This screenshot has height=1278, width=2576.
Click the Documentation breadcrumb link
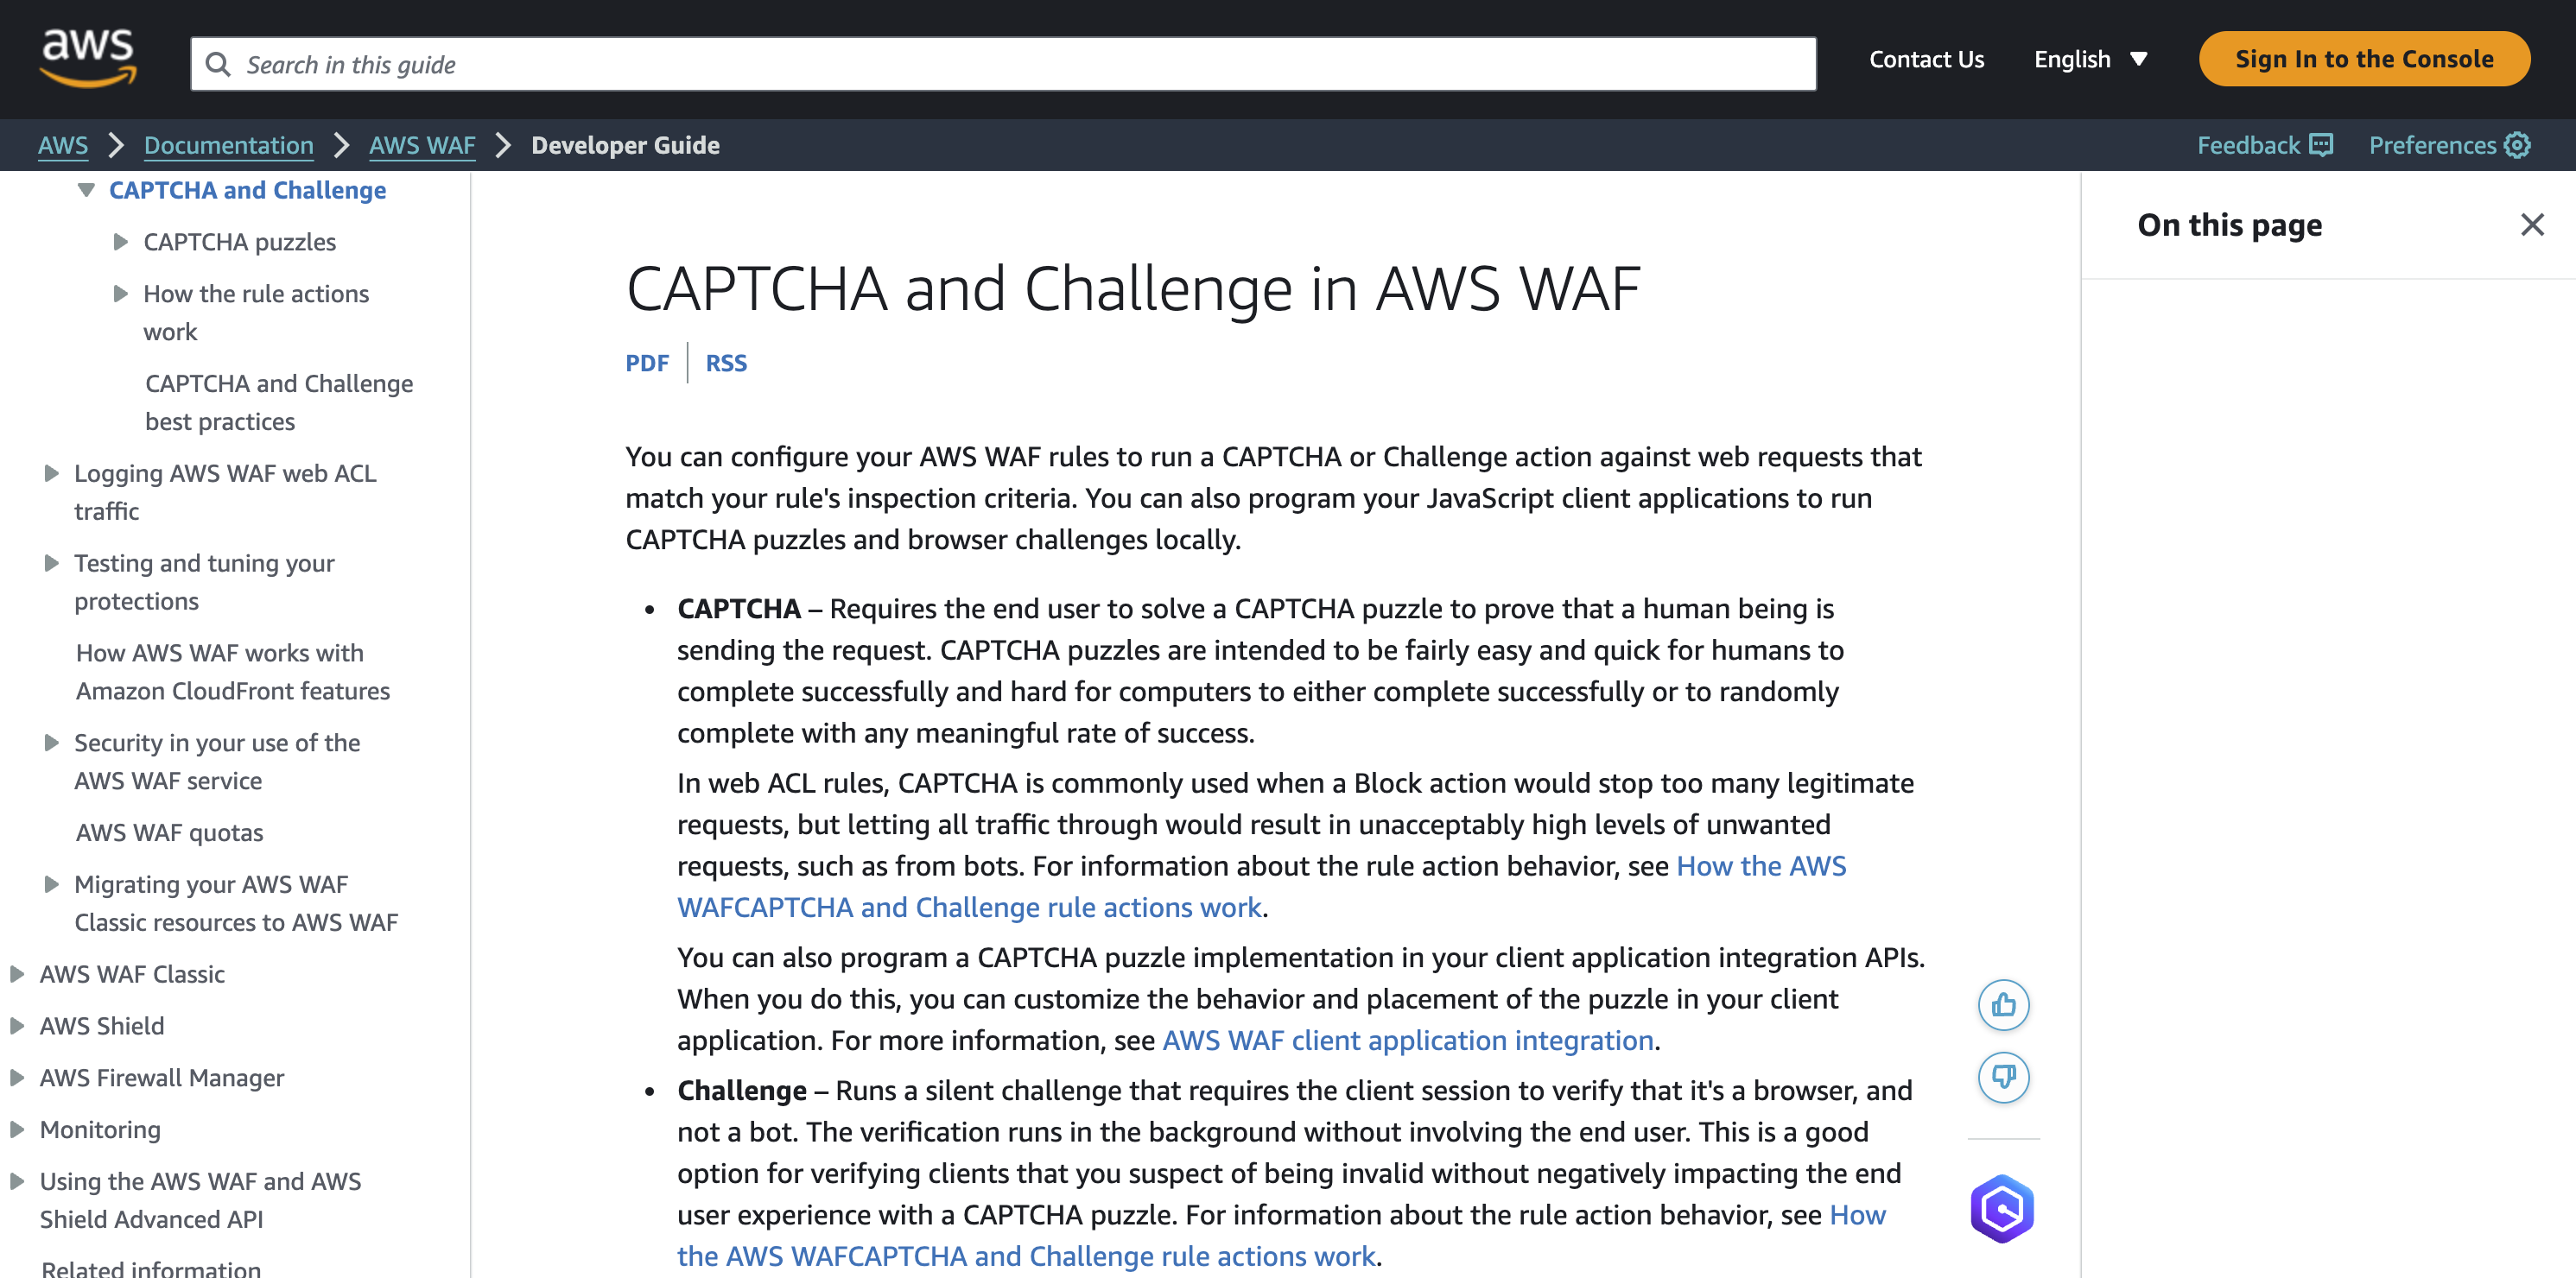click(228, 144)
